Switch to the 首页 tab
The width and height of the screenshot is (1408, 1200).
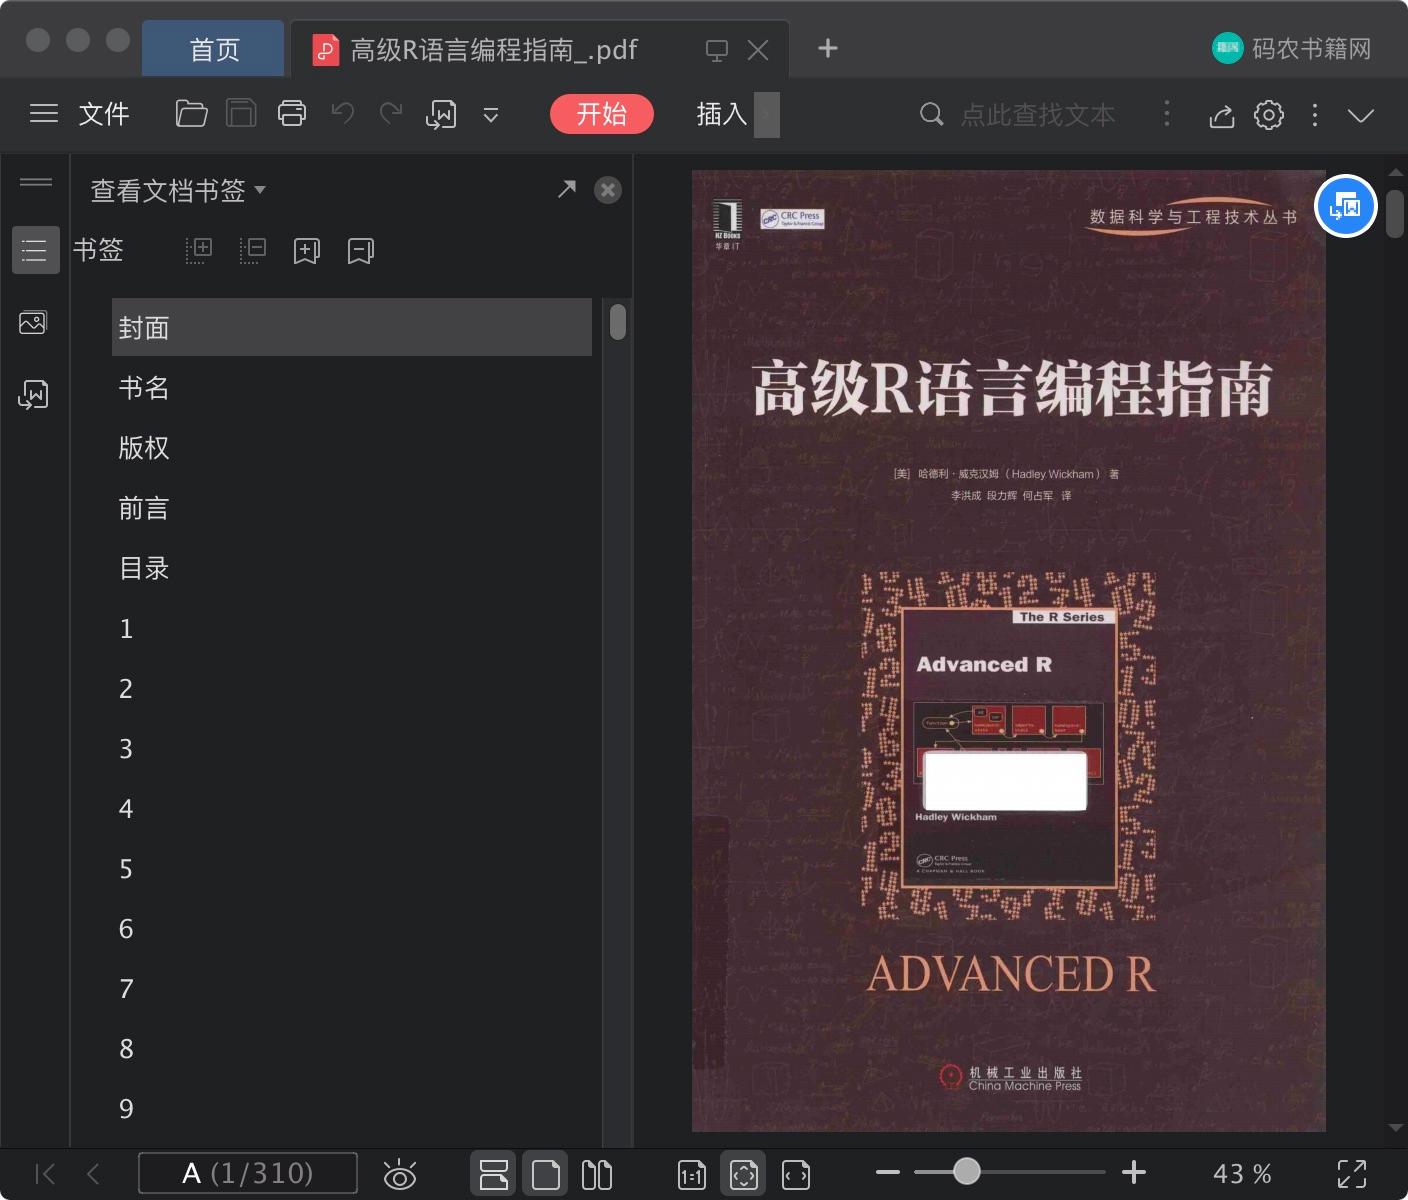tap(214, 49)
